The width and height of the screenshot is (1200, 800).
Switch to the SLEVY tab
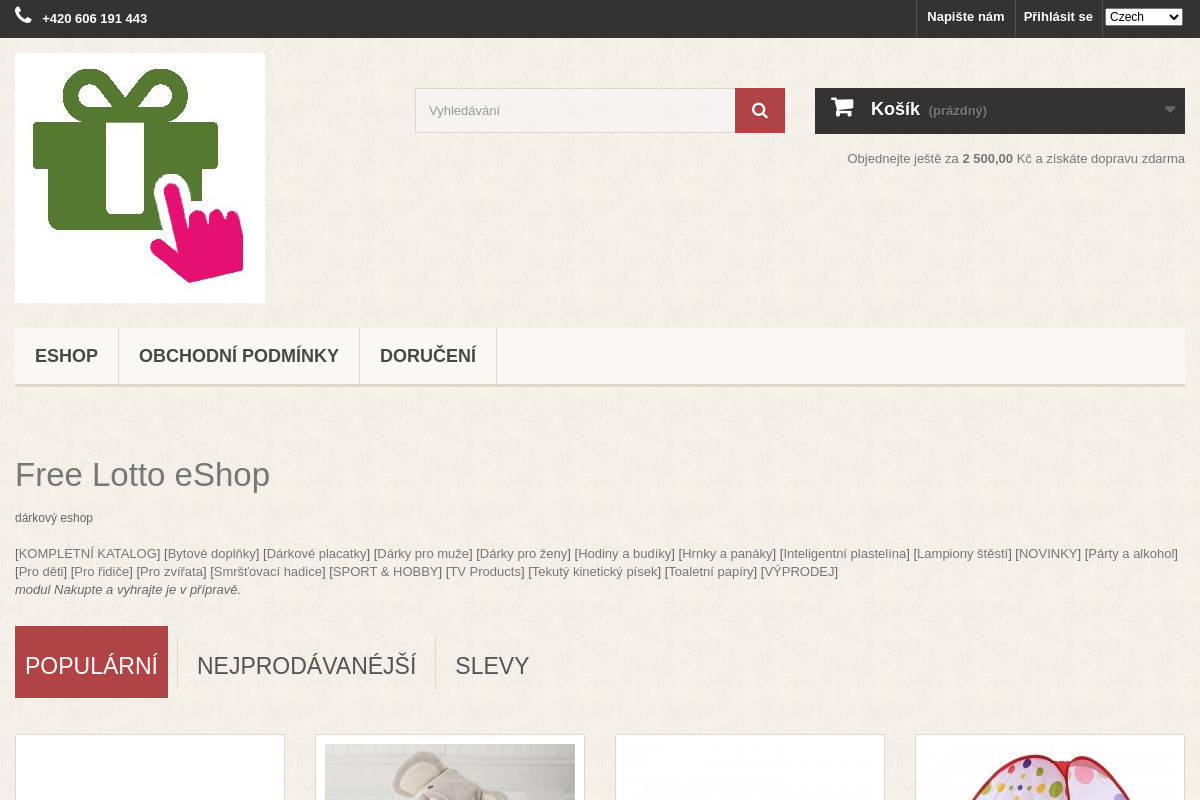[492, 666]
